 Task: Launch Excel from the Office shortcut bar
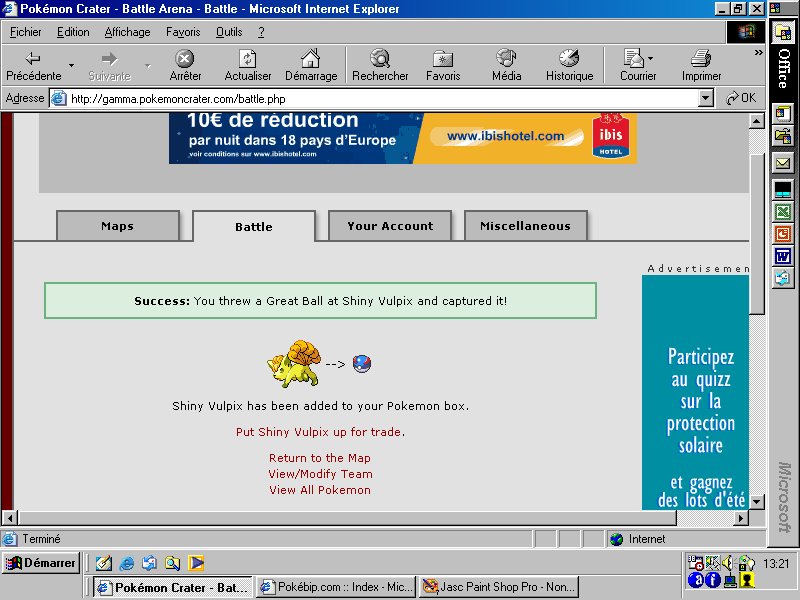[782, 212]
